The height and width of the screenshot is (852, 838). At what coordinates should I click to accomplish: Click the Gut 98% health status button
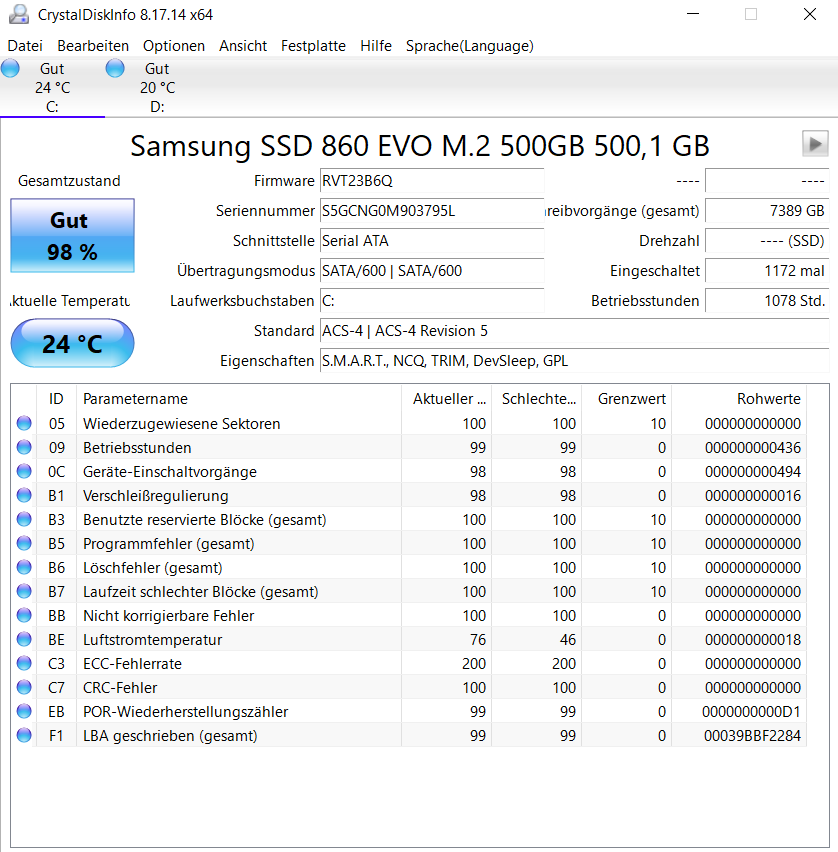pos(71,236)
